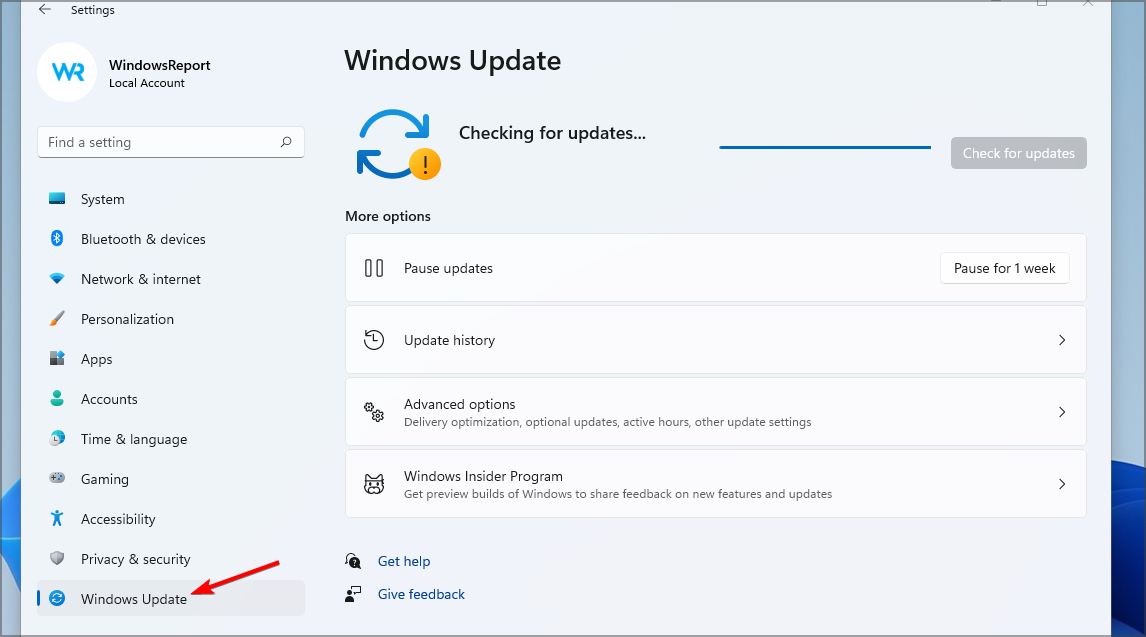The height and width of the screenshot is (637, 1146).
Task: Click the large update sync status icon
Action: 398,144
